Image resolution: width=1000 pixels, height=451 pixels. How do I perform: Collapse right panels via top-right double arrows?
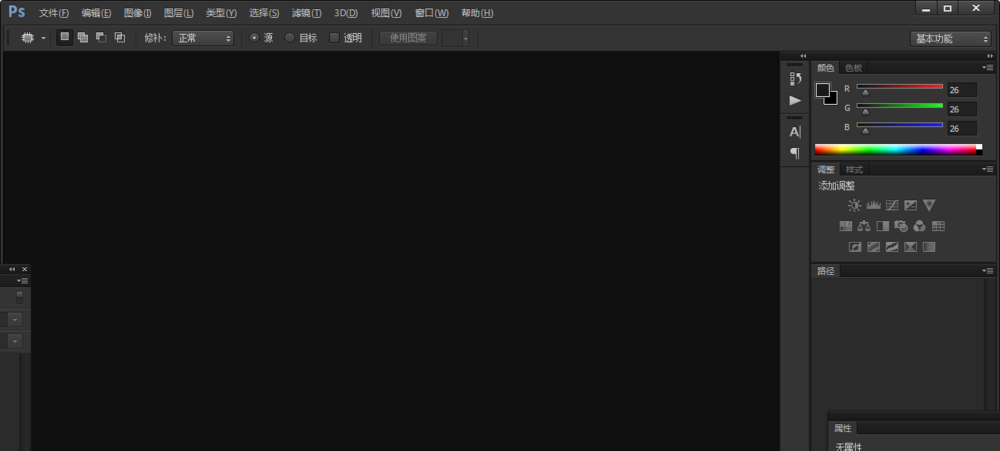click(990, 56)
